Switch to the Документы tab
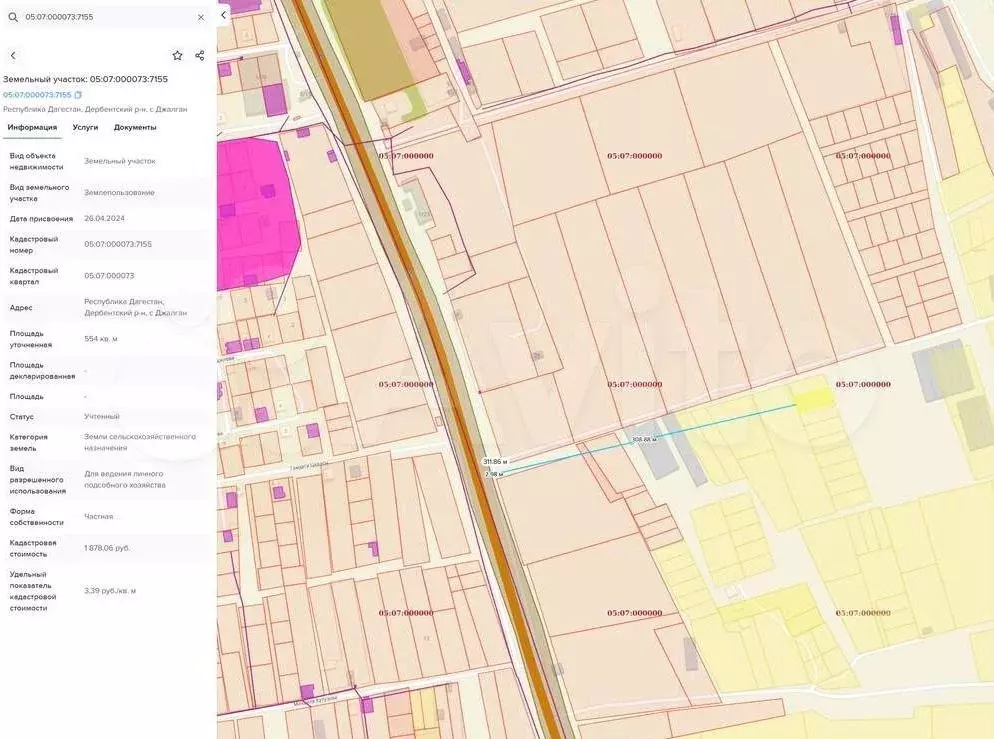This screenshot has height=739, width=994. pos(135,127)
